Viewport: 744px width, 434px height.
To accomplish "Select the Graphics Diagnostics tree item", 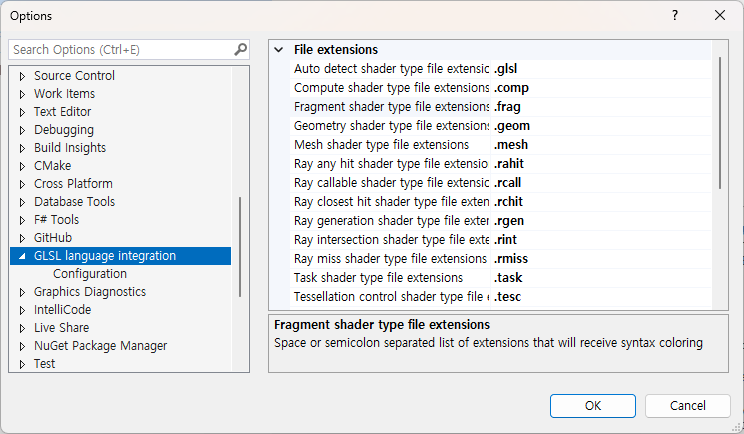I will coord(90,292).
